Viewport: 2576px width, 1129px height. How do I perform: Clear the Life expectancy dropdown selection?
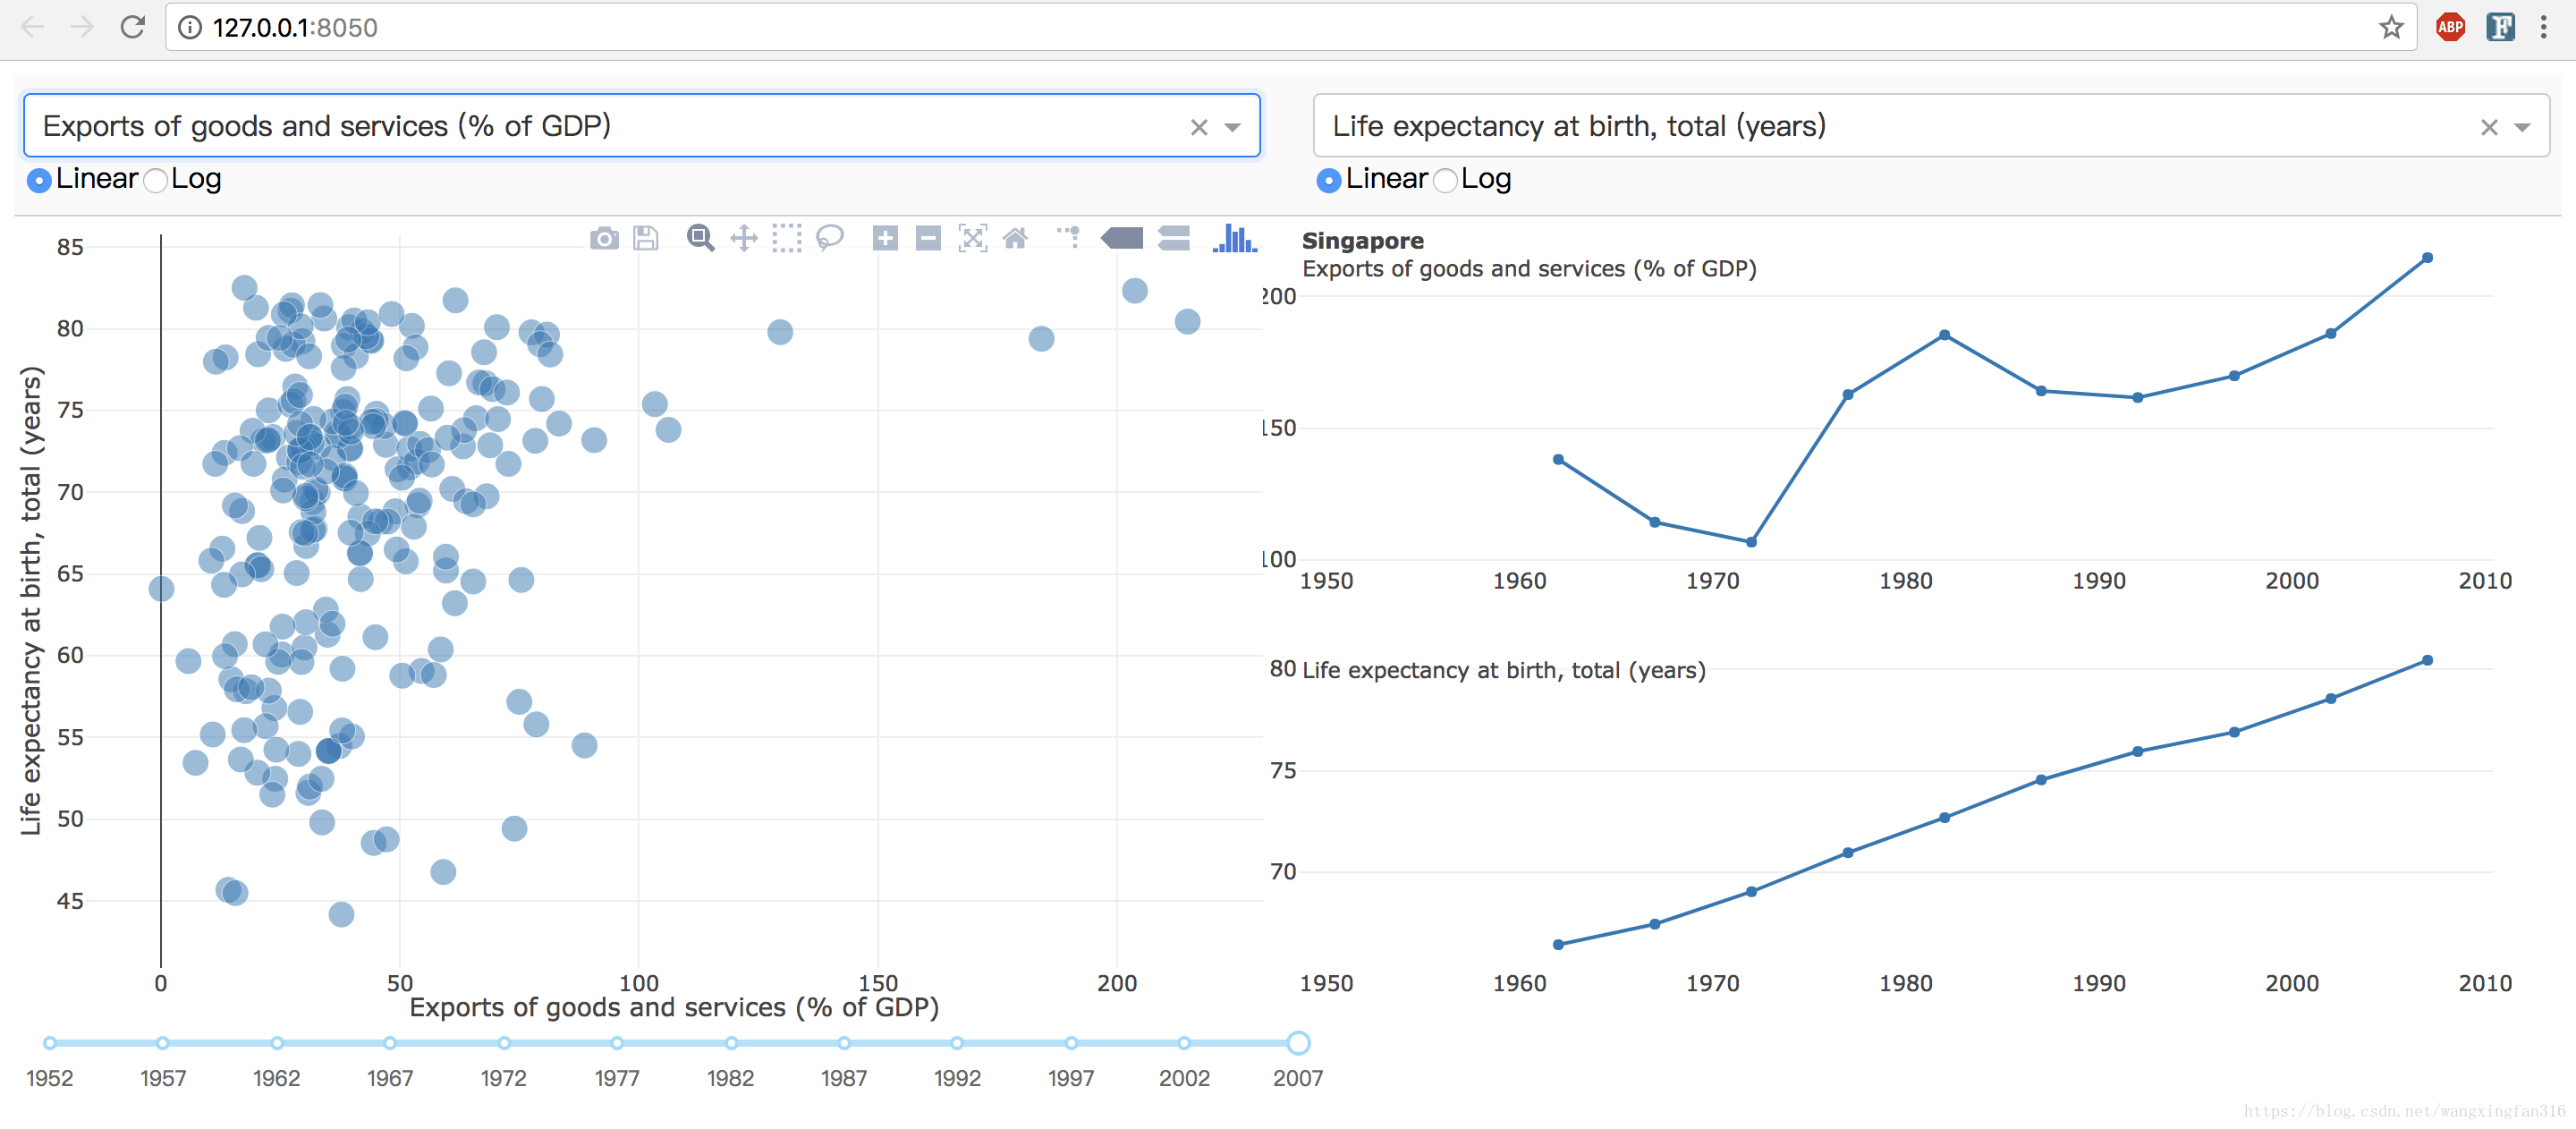click(2489, 127)
